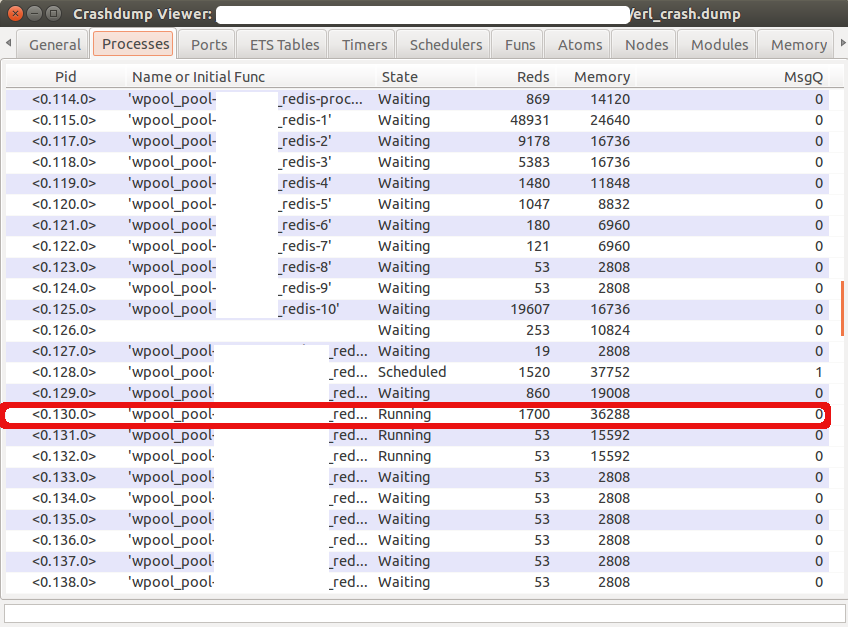Image resolution: width=848 pixels, height=627 pixels.
Task: Sort by the State column header
Action: point(399,77)
